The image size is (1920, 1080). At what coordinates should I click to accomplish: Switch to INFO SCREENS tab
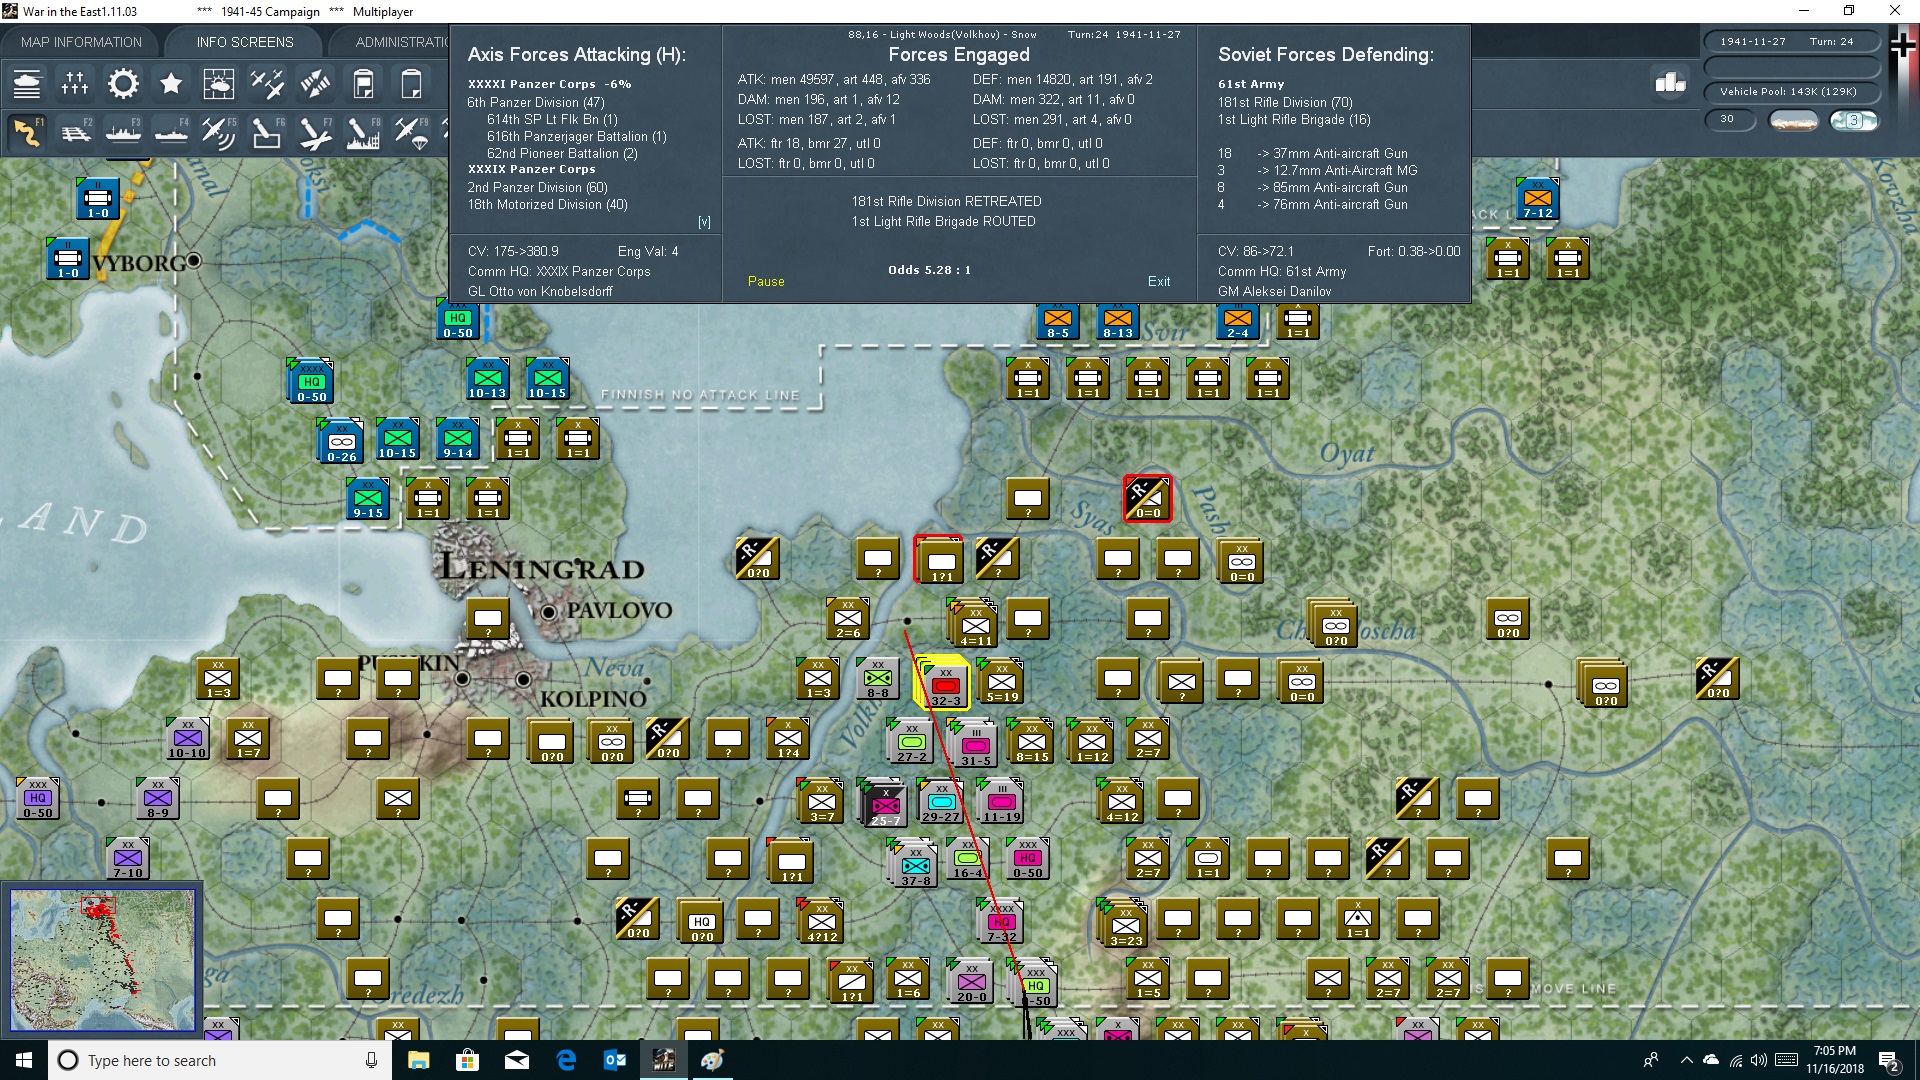point(245,42)
